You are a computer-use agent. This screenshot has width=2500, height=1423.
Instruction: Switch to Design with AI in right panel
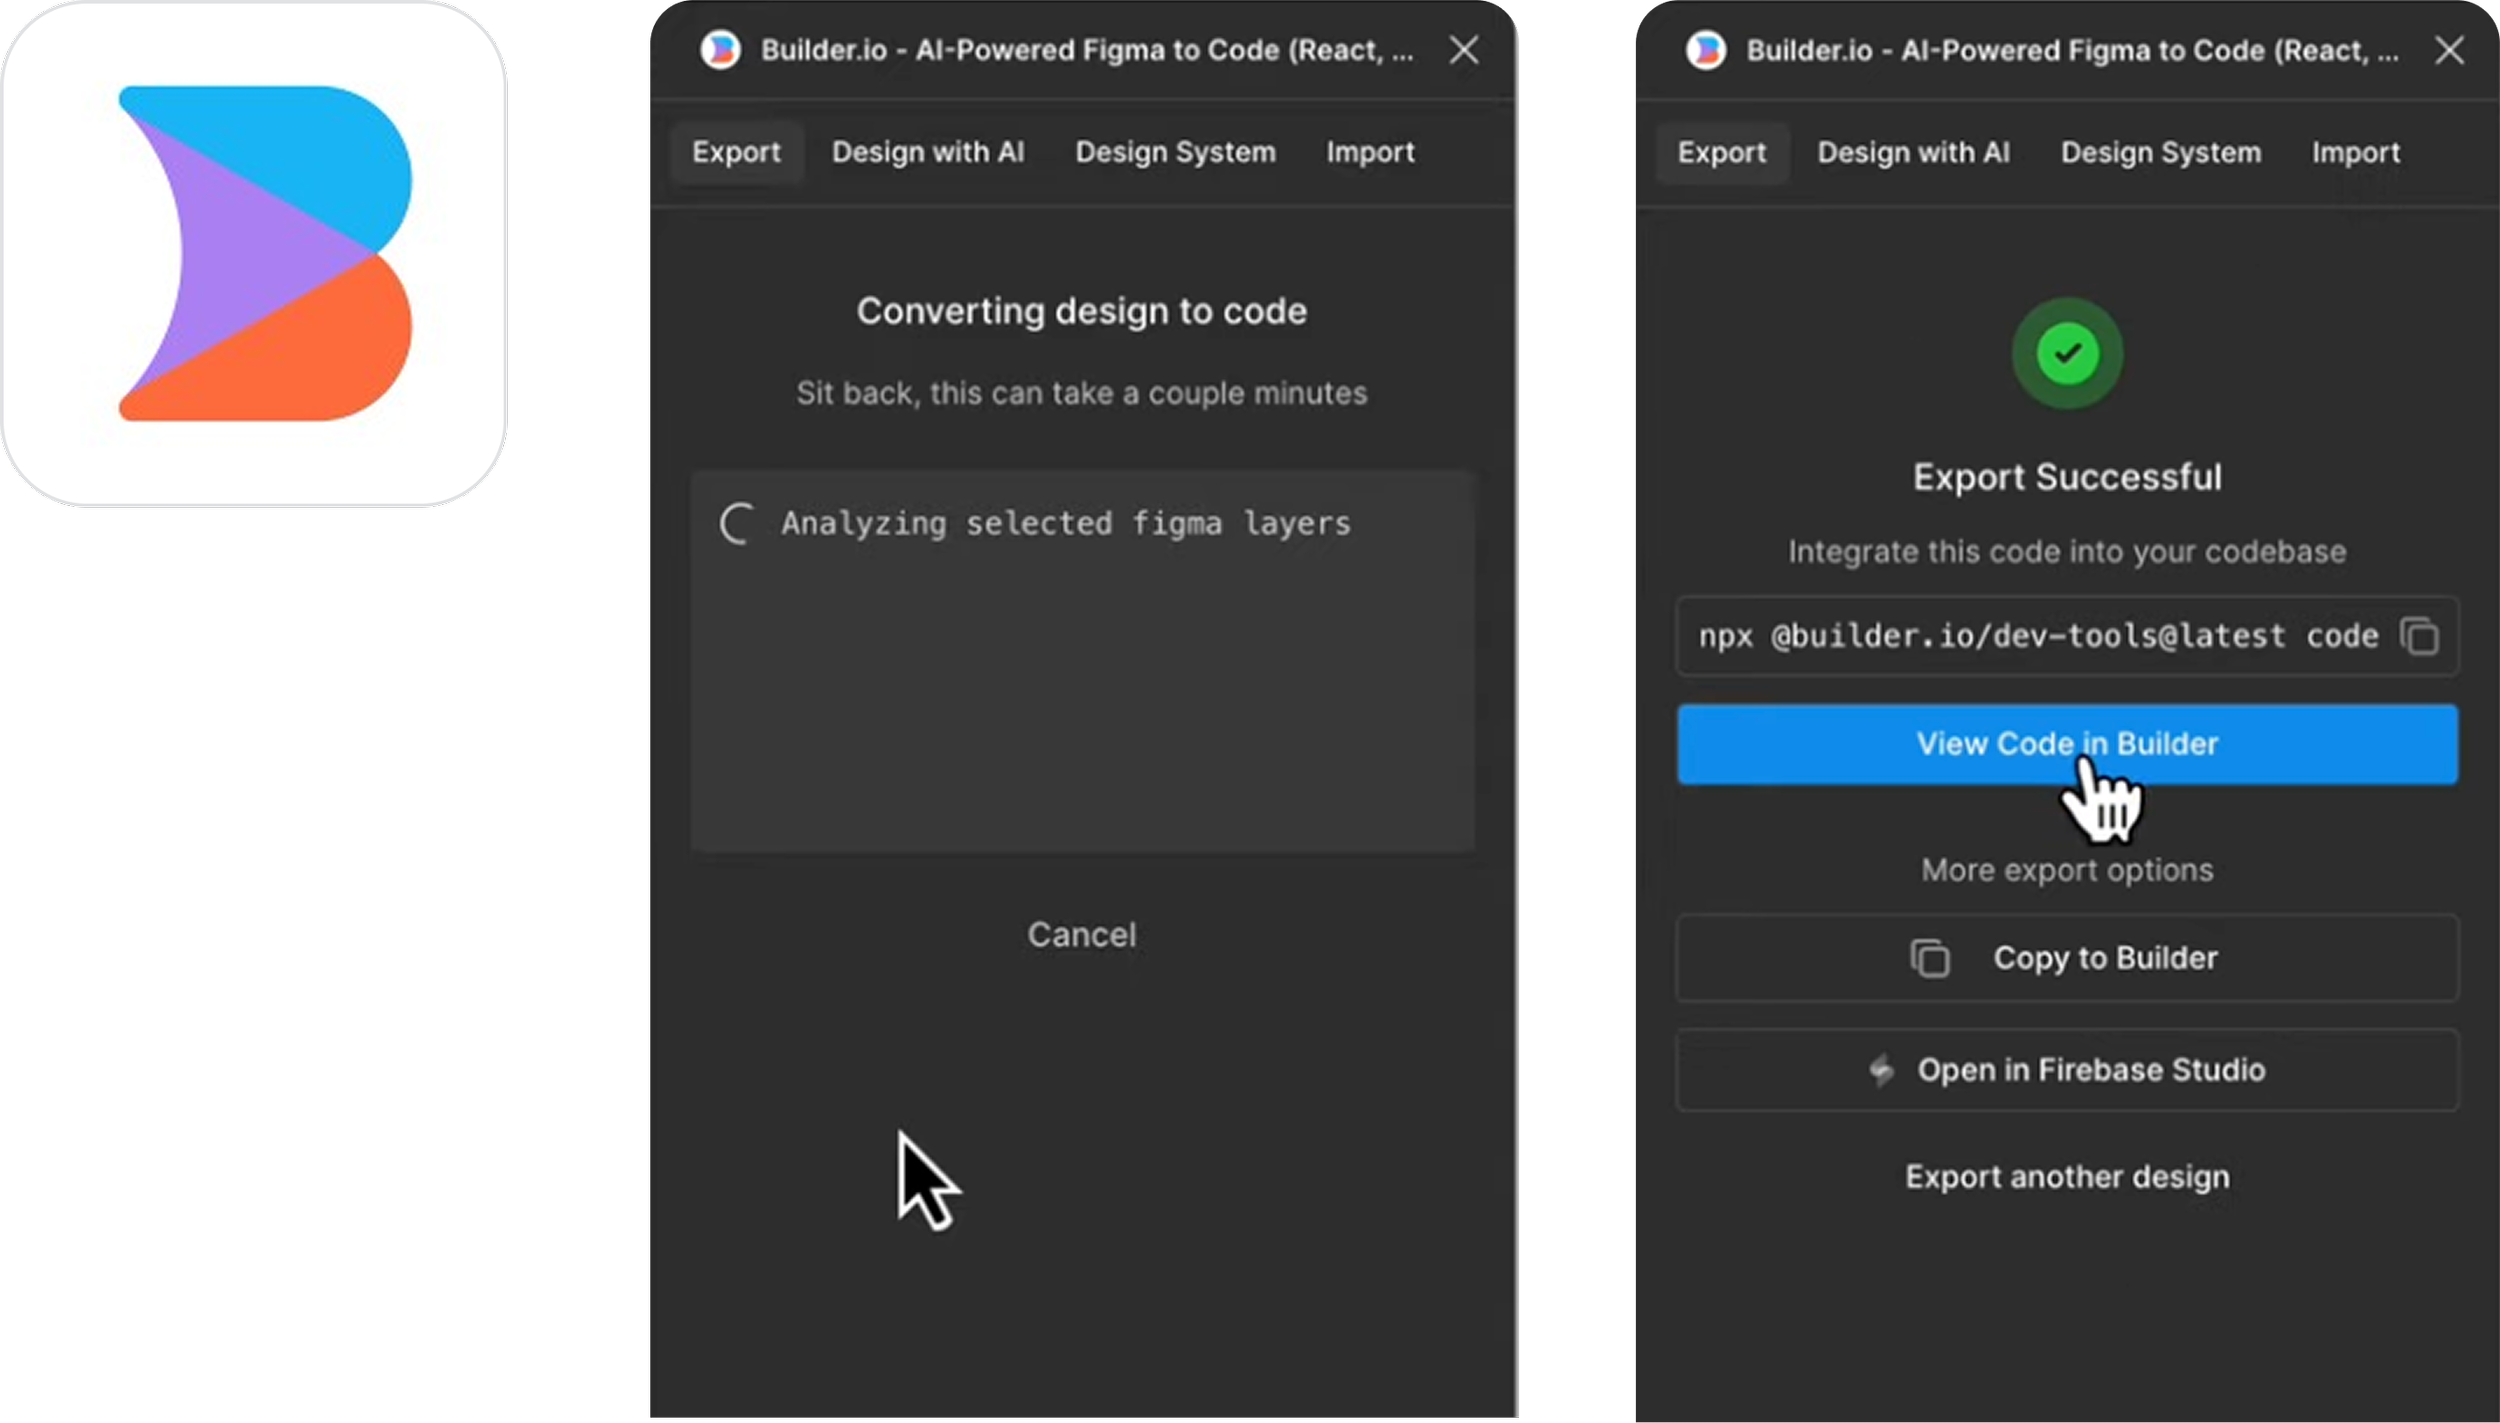coord(1913,152)
